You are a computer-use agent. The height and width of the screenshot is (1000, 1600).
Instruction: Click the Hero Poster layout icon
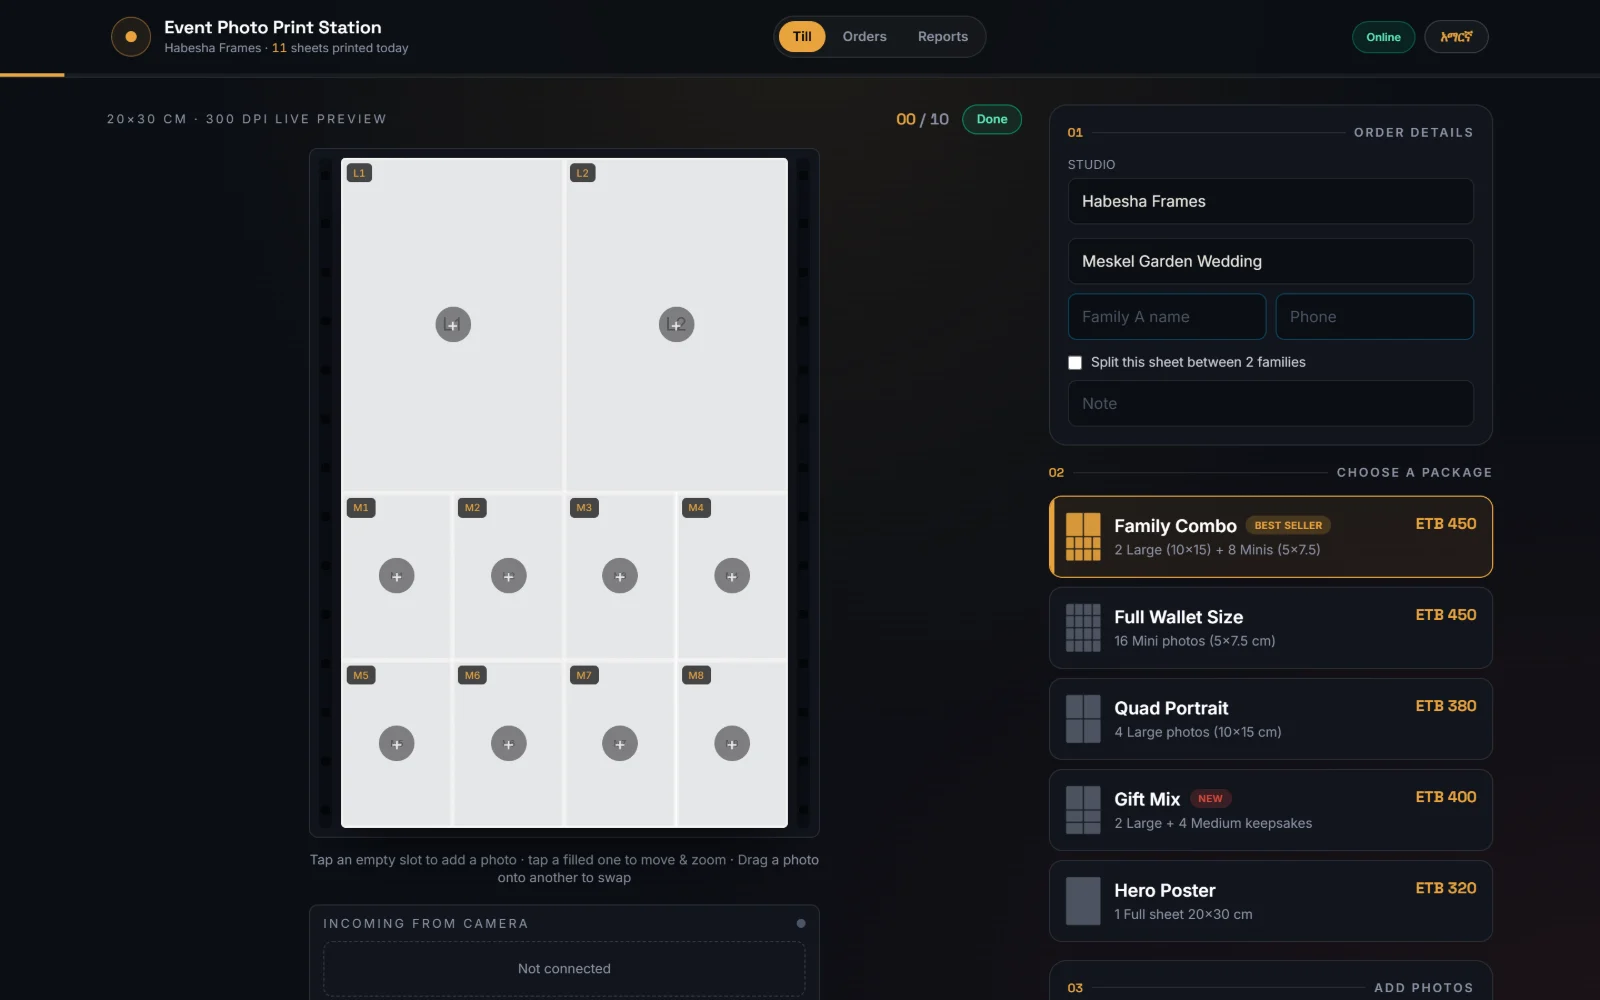1083,901
